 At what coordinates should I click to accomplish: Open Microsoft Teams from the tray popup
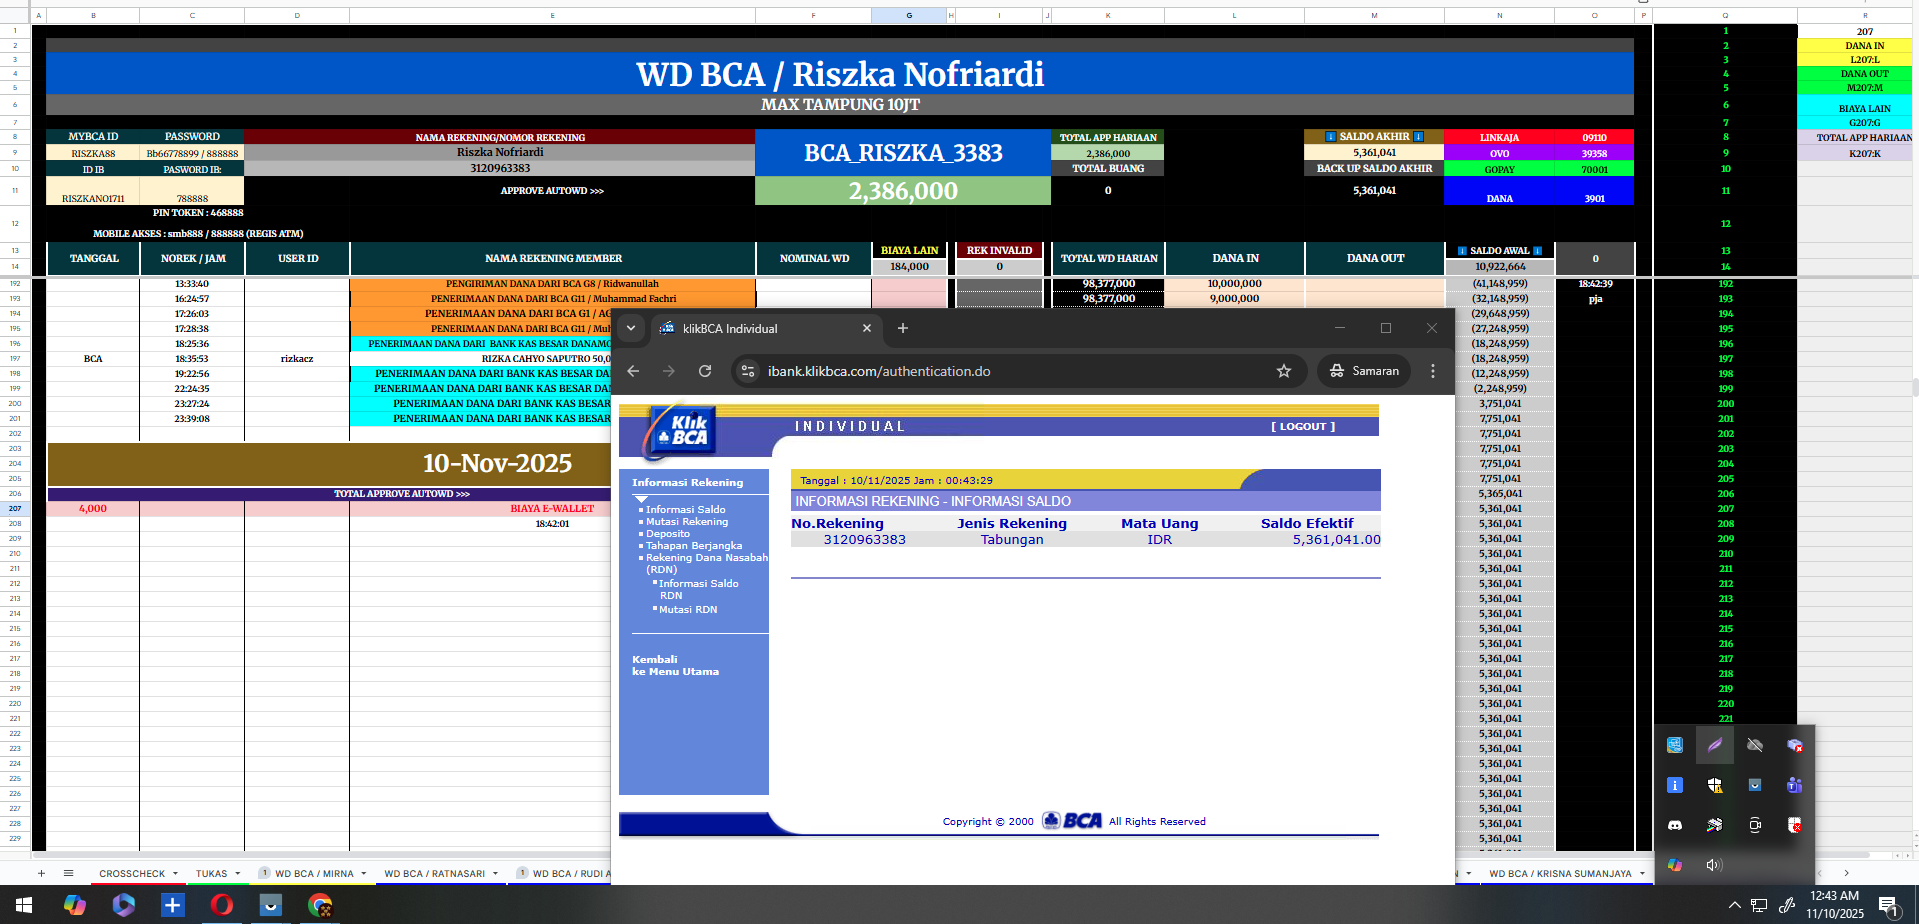(x=1795, y=785)
